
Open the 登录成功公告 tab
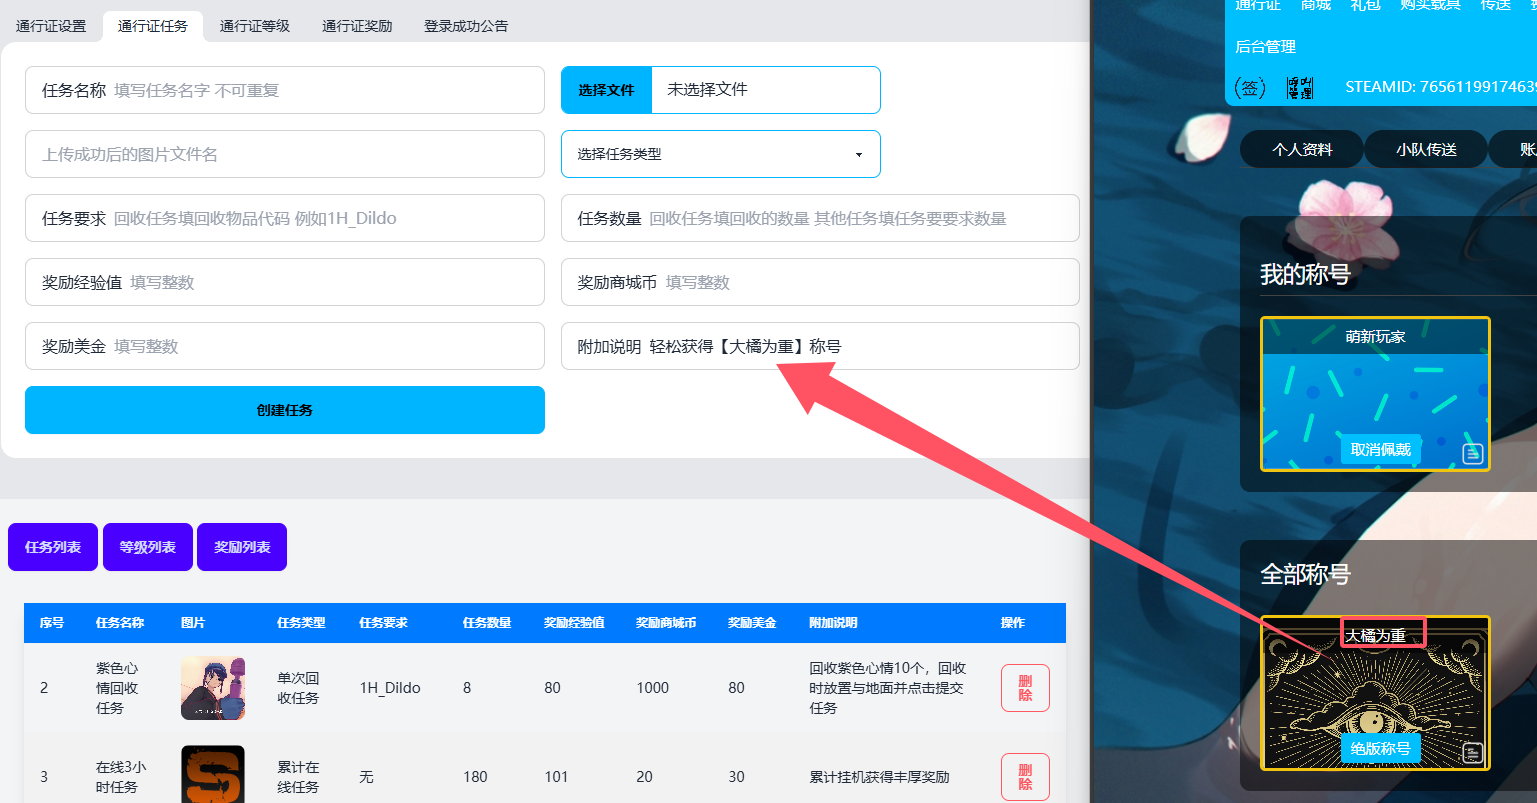tap(466, 26)
